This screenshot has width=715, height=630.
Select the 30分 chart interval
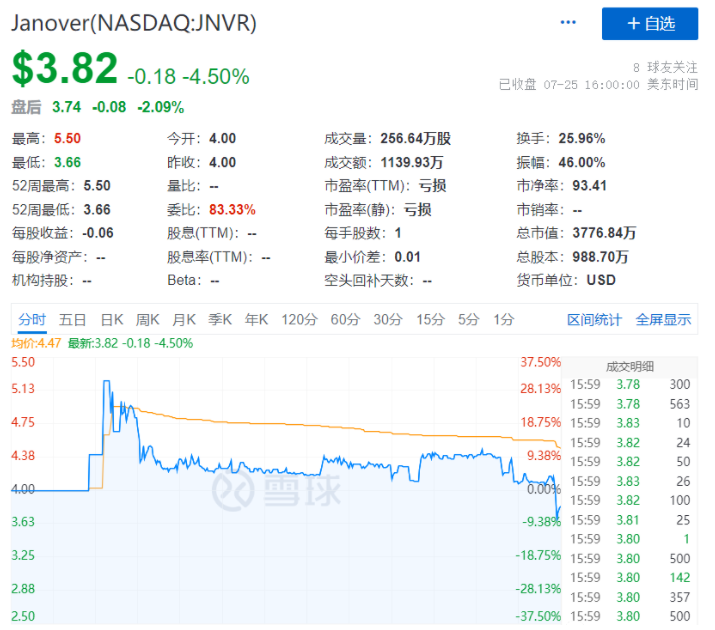point(388,319)
